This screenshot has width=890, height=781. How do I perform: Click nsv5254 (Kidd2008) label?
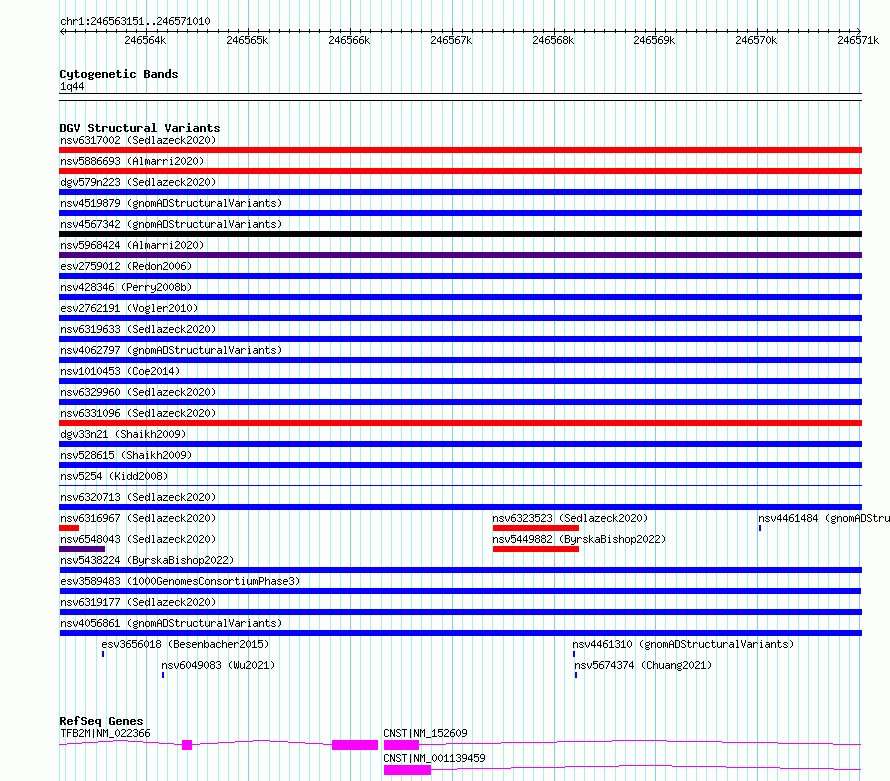point(114,476)
